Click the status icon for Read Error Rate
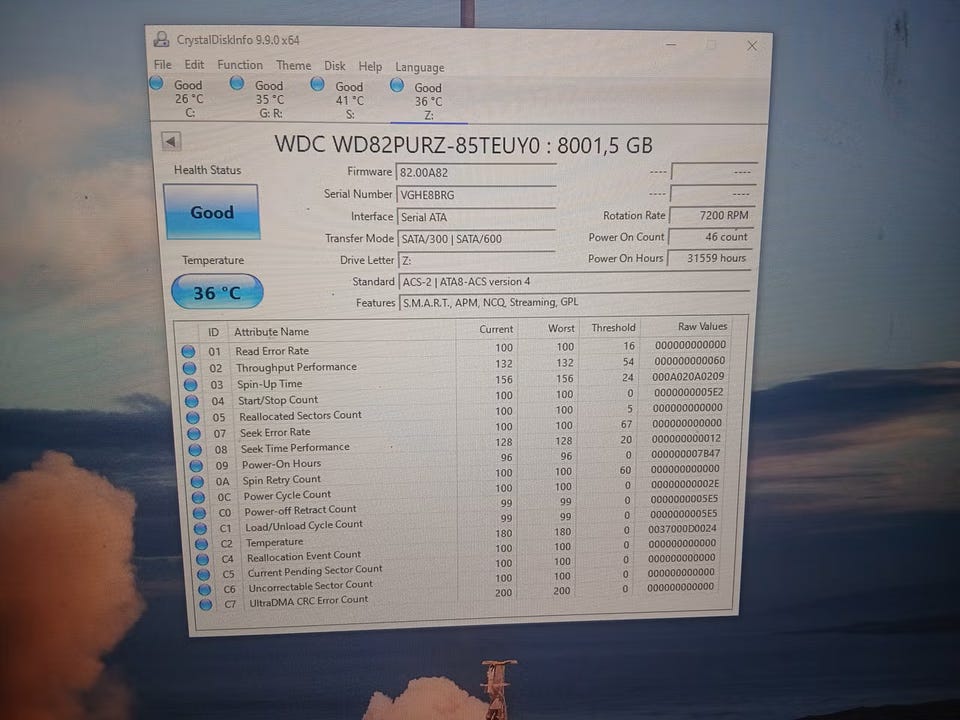The height and width of the screenshot is (720, 960). [188, 351]
